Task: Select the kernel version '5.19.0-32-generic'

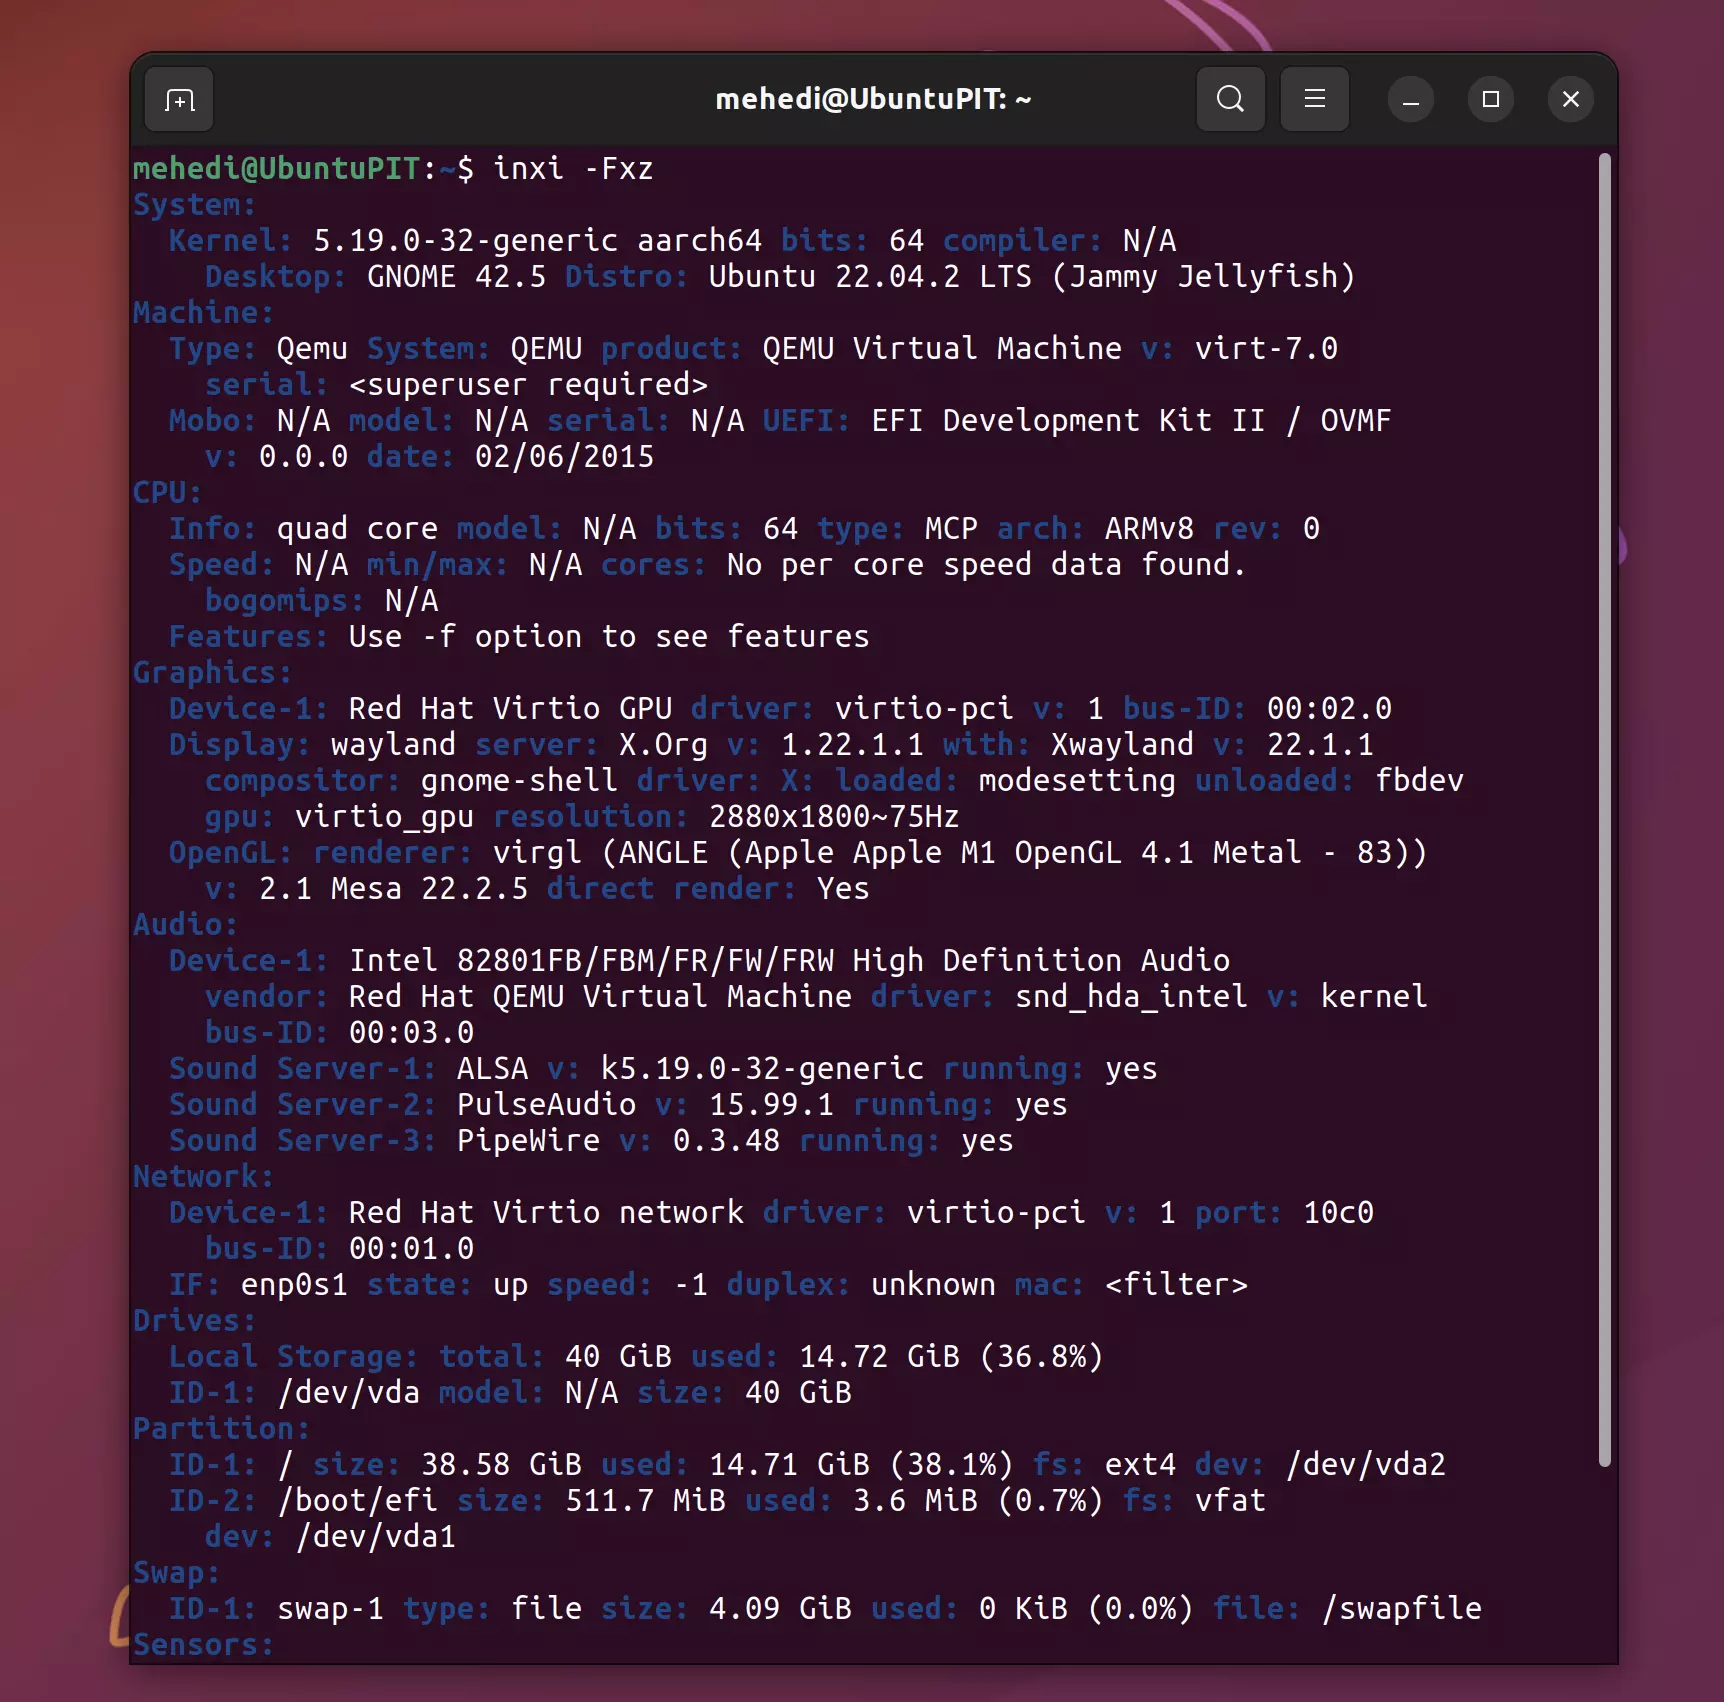Action: pos(465,240)
